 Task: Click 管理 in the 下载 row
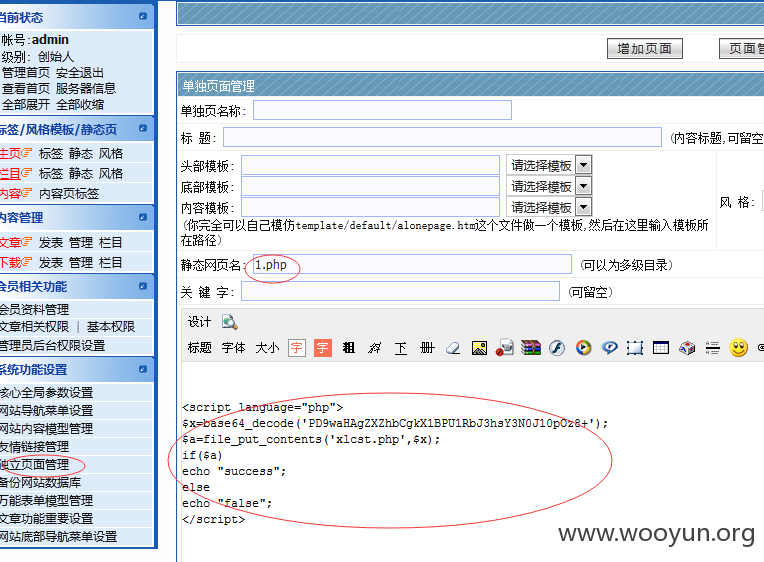pyautogui.click(x=81, y=262)
